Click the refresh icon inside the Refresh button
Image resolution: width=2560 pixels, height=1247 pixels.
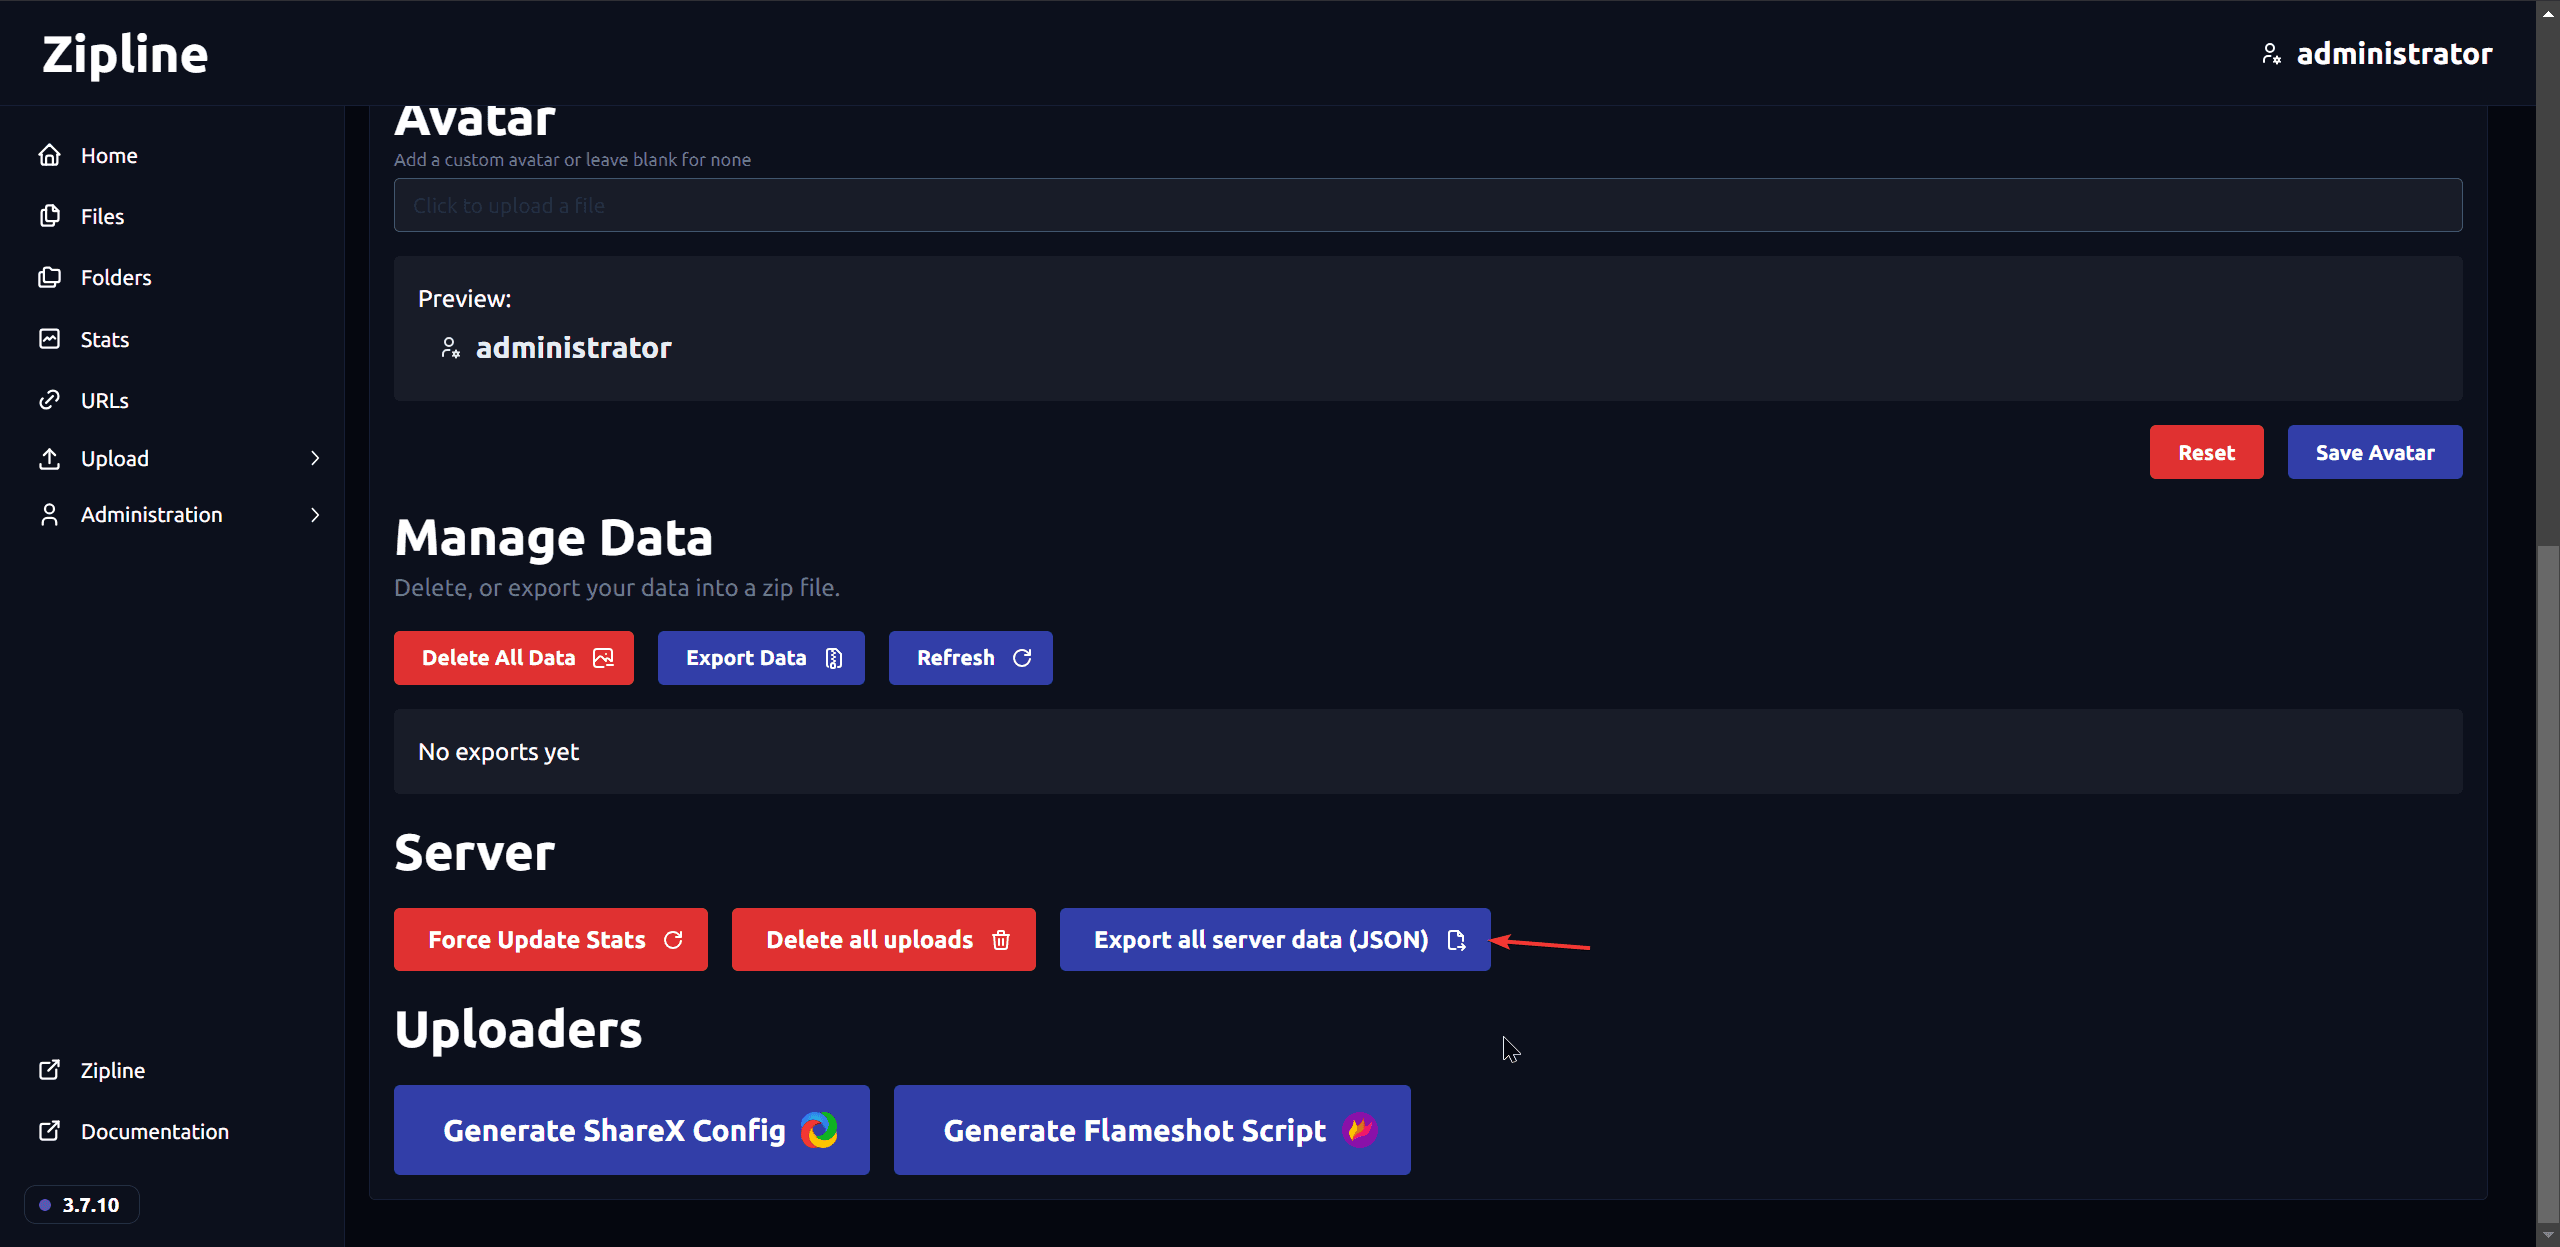pyautogui.click(x=1023, y=658)
